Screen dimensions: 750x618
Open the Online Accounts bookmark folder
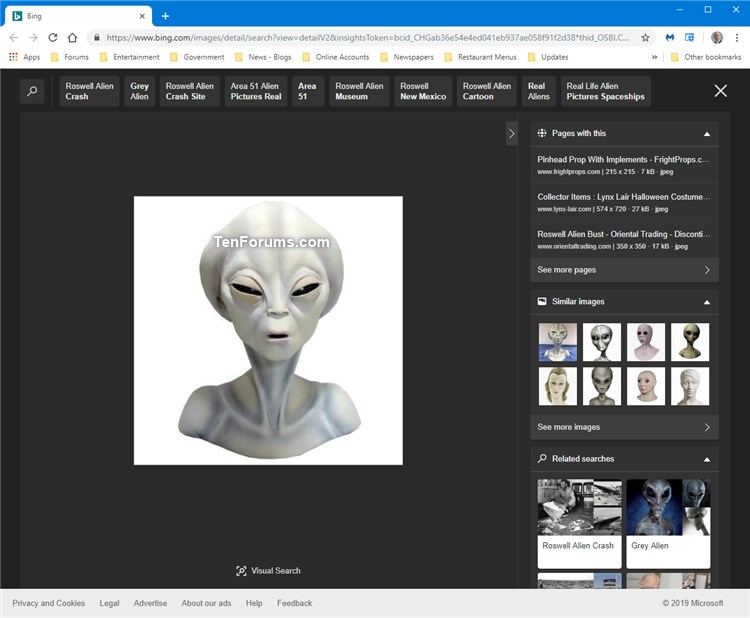tap(336, 57)
